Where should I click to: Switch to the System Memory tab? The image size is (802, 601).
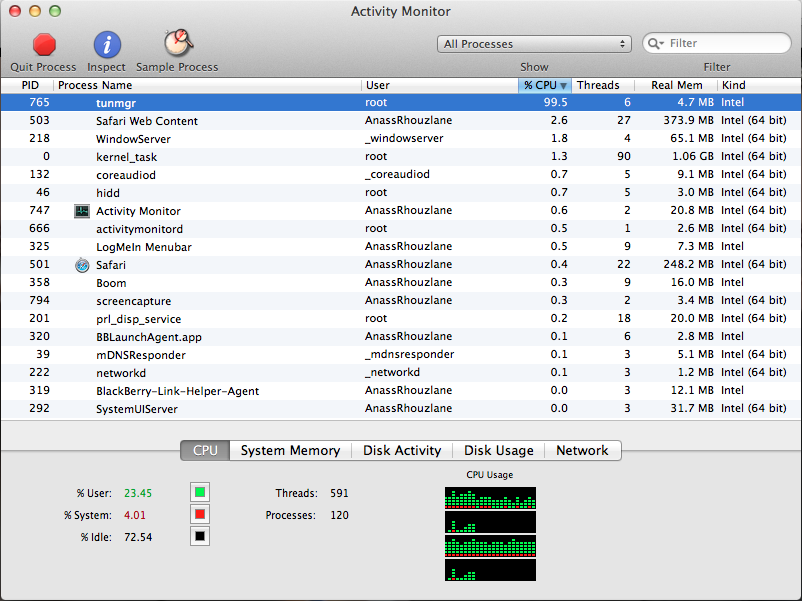(x=290, y=450)
